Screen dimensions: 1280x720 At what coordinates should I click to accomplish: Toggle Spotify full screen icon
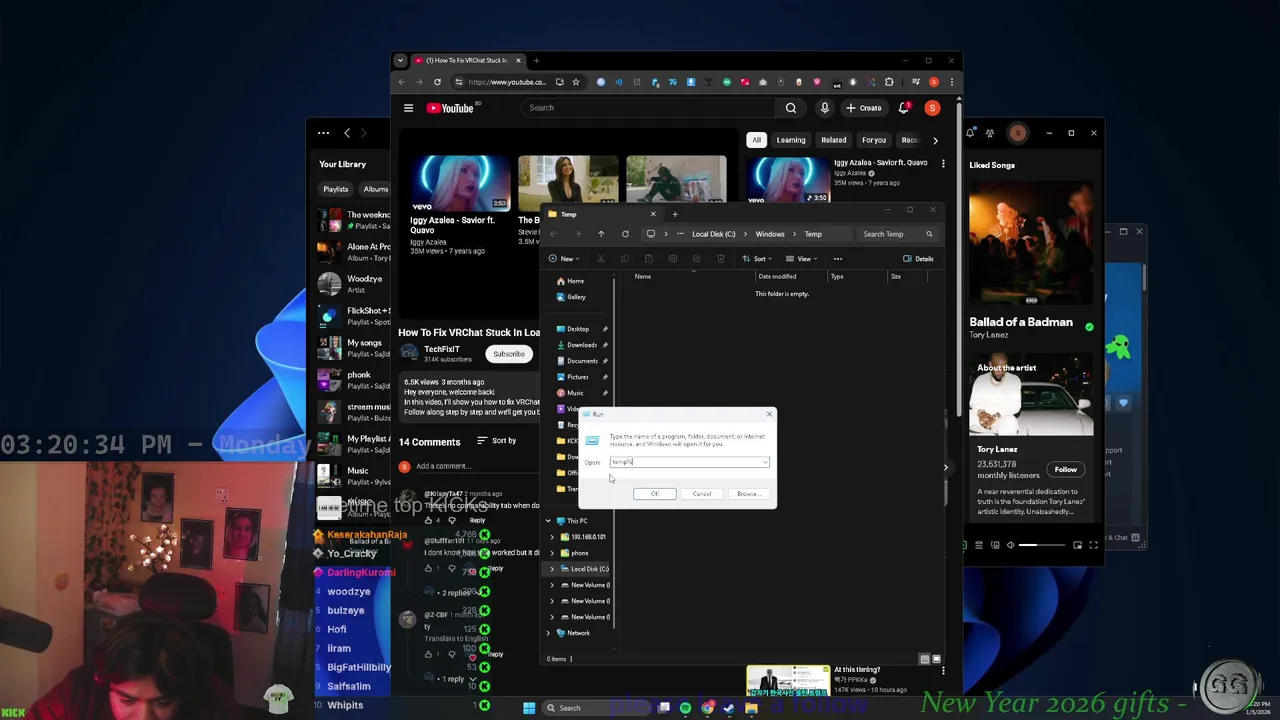pos(1093,545)
